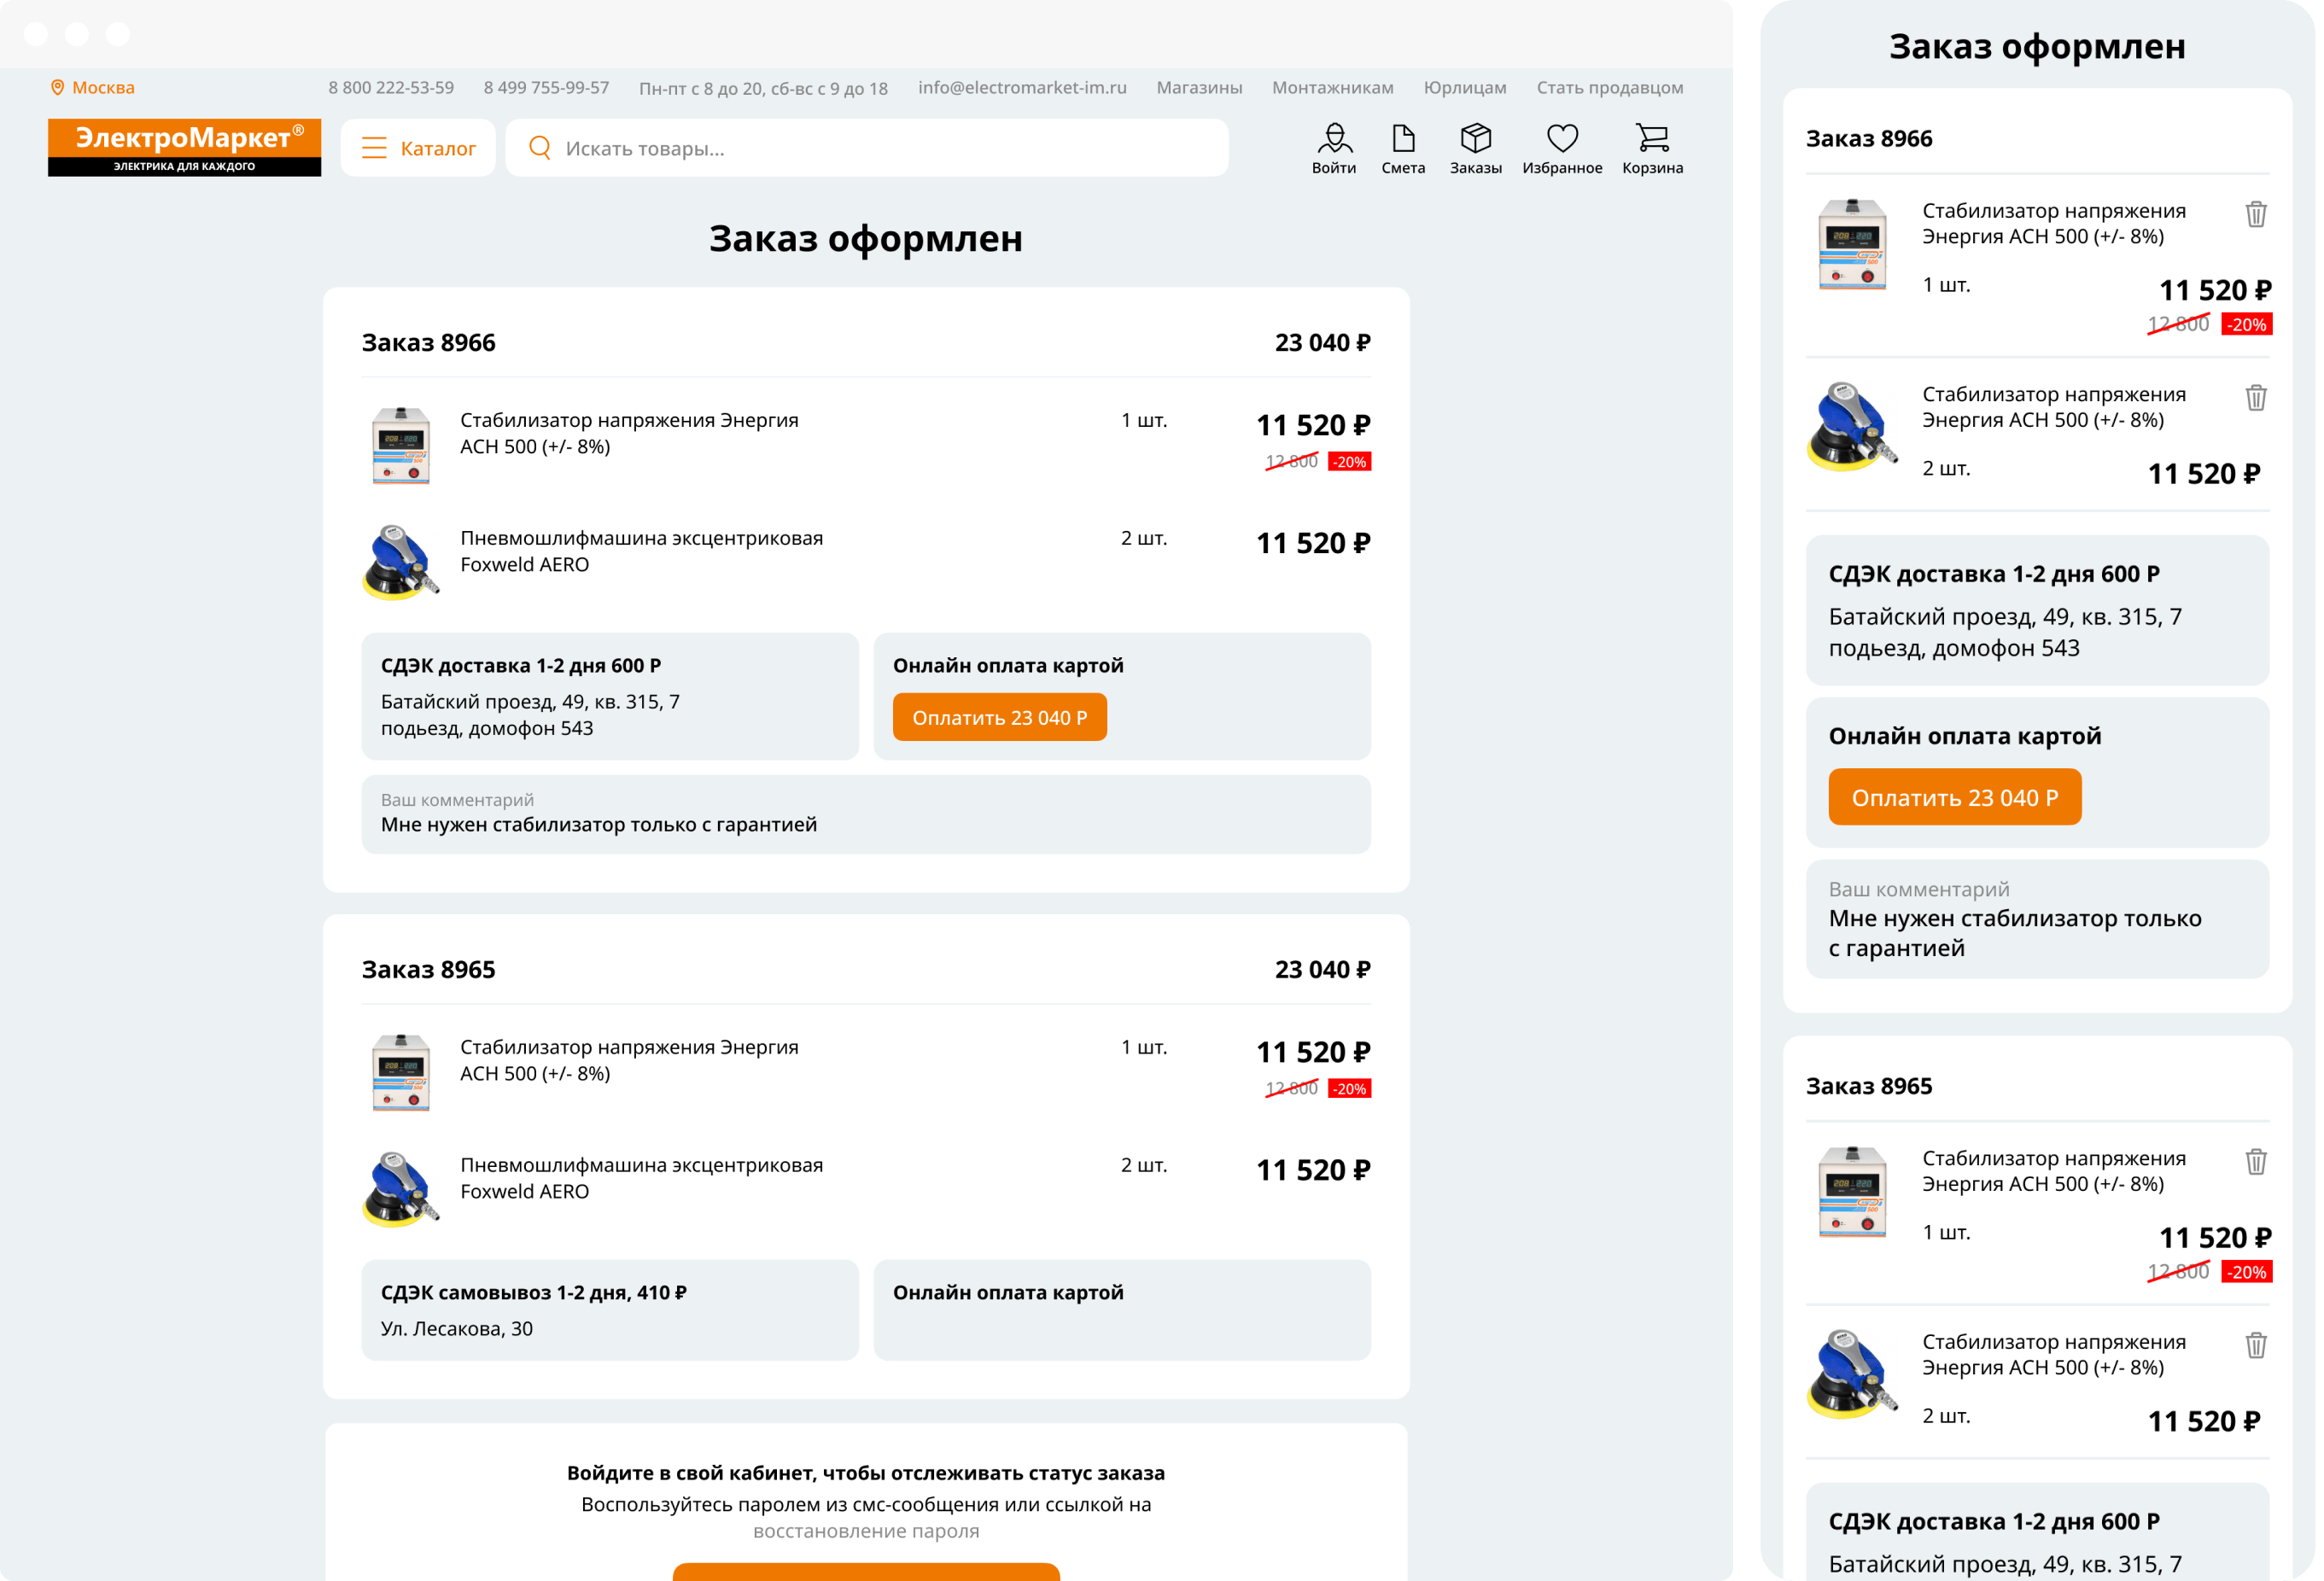Open the Монтажникам menu link
The width and height of the screenshot is (2324, 1581).
1332,88
